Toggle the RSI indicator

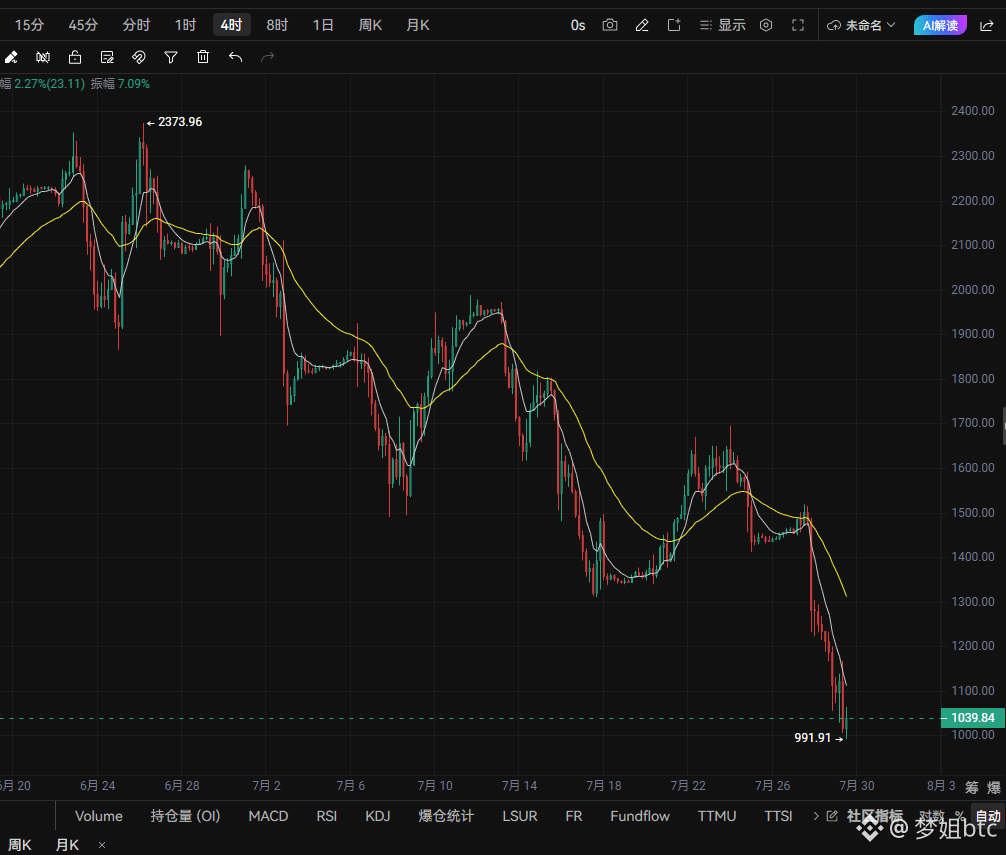327,816
